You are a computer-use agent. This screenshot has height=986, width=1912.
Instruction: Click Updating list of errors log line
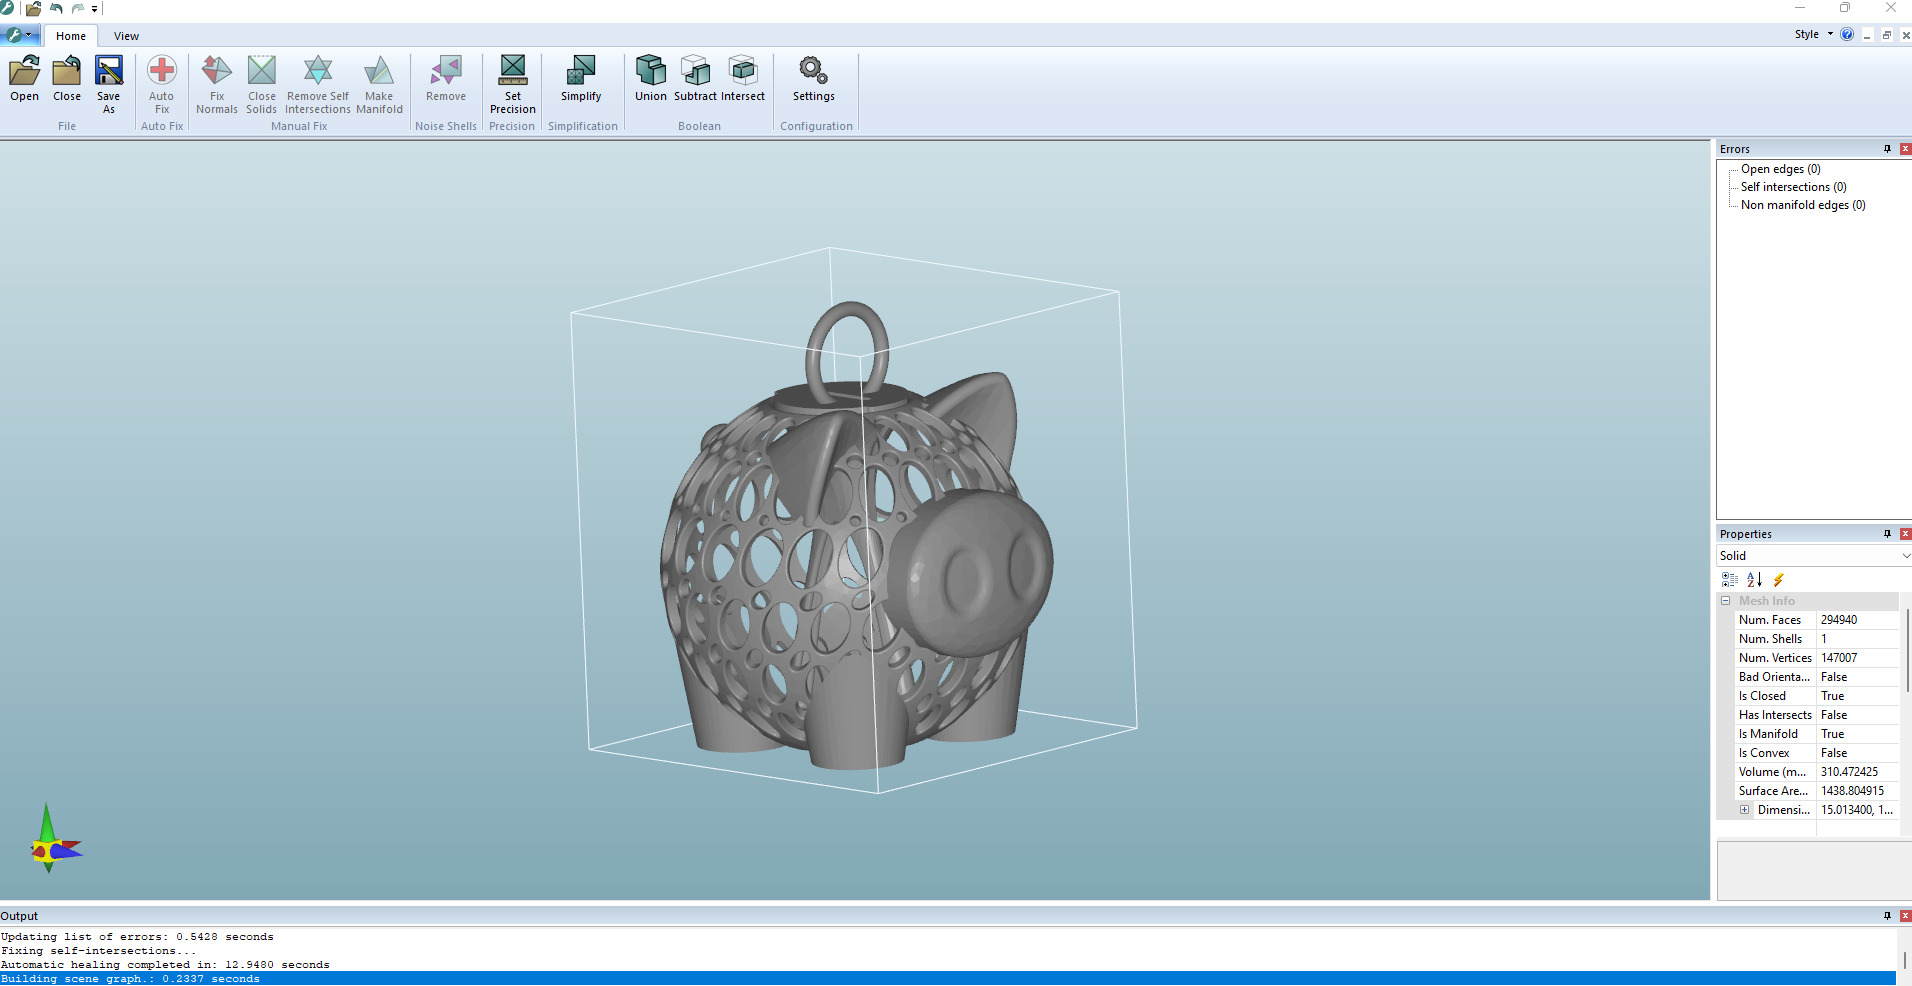(137, 937)
